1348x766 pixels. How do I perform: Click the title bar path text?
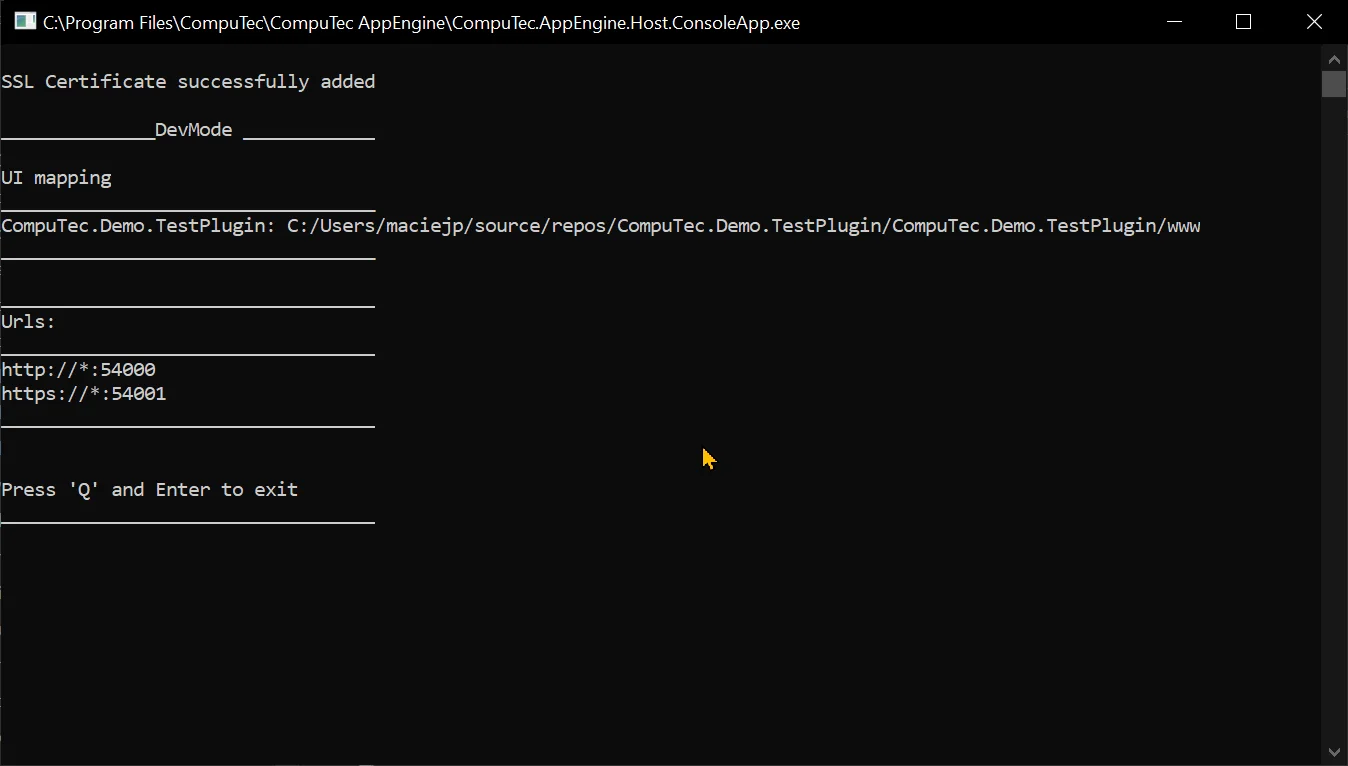tap(420, 22)
